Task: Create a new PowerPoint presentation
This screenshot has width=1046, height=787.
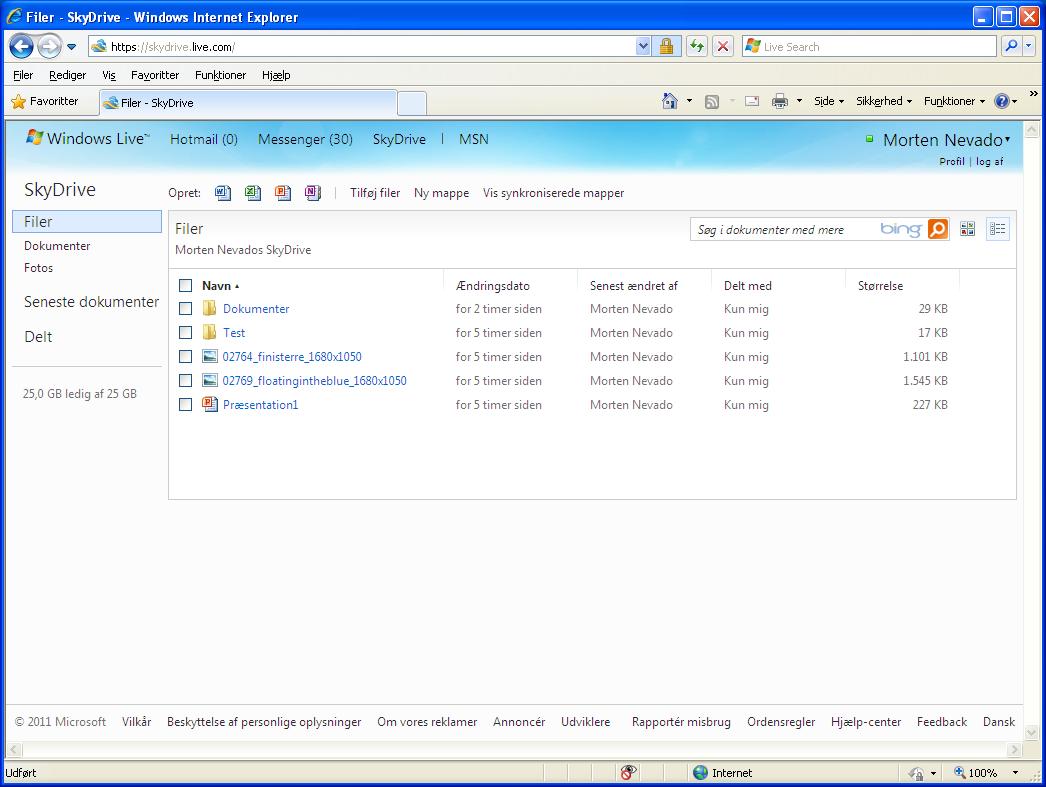Action: tap(283, 193)
